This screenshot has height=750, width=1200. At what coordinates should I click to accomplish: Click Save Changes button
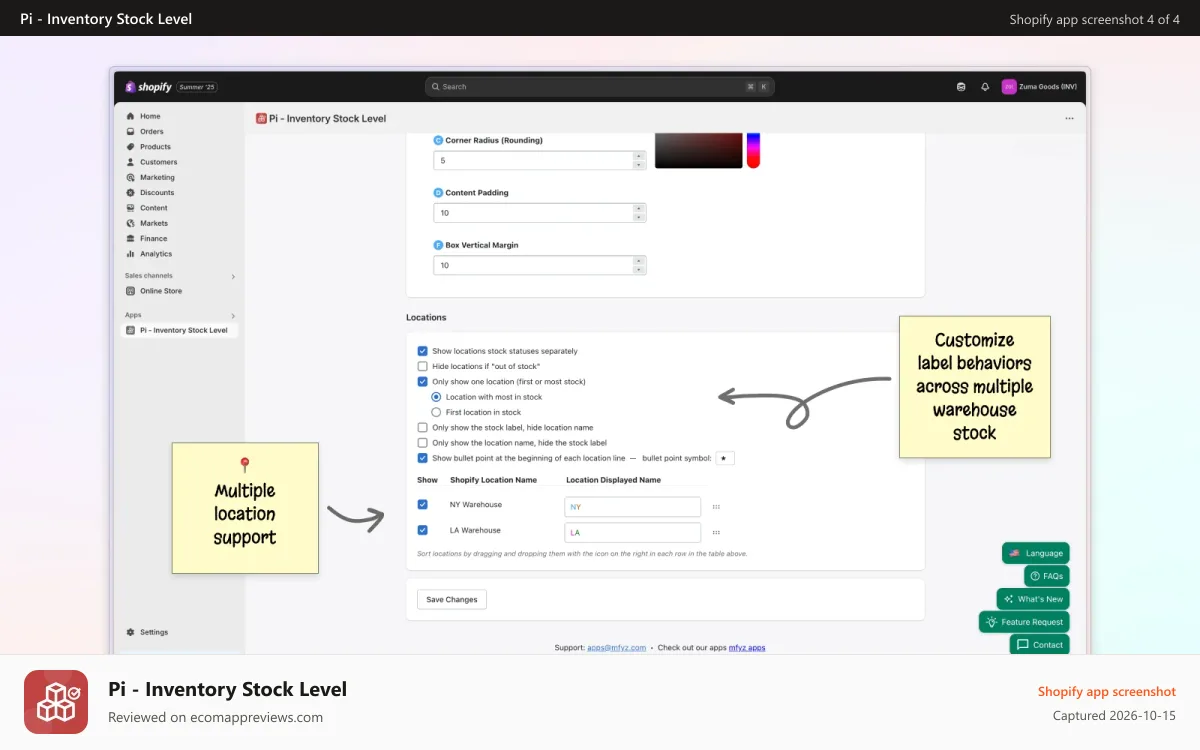click(x=451, y=599)
